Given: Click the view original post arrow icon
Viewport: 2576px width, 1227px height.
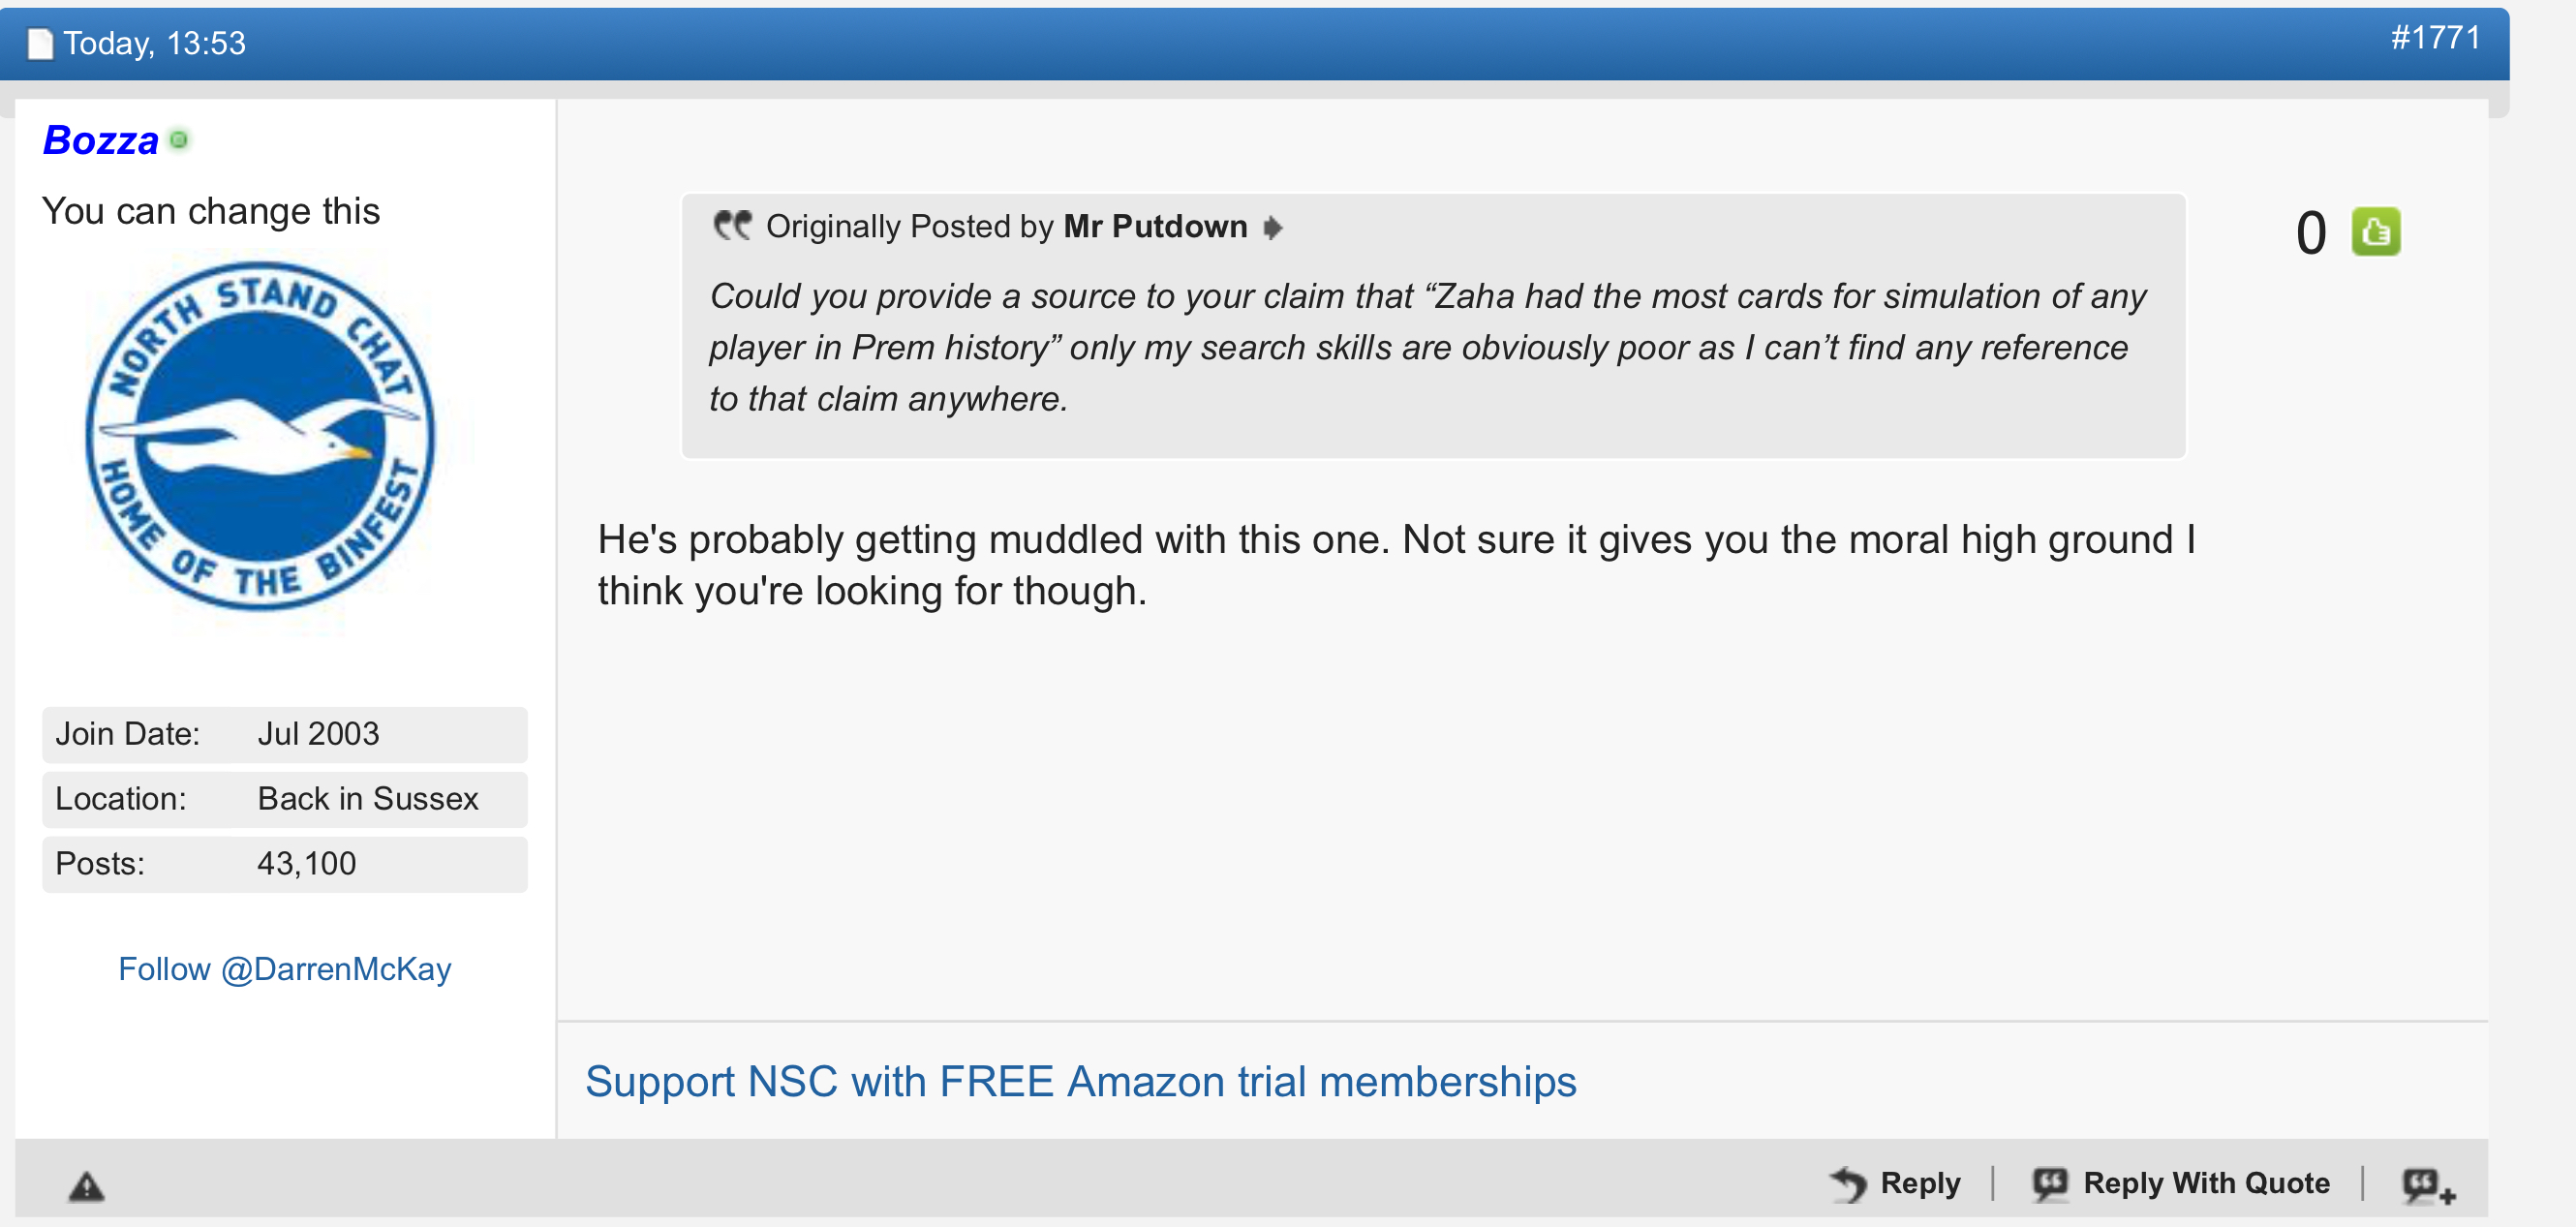Looking at the screenshot, I should (1273, 227).
